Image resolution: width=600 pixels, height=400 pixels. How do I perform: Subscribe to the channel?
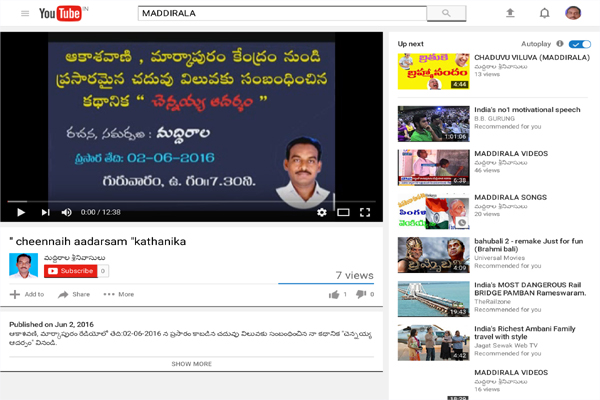(x=71, y=271)
